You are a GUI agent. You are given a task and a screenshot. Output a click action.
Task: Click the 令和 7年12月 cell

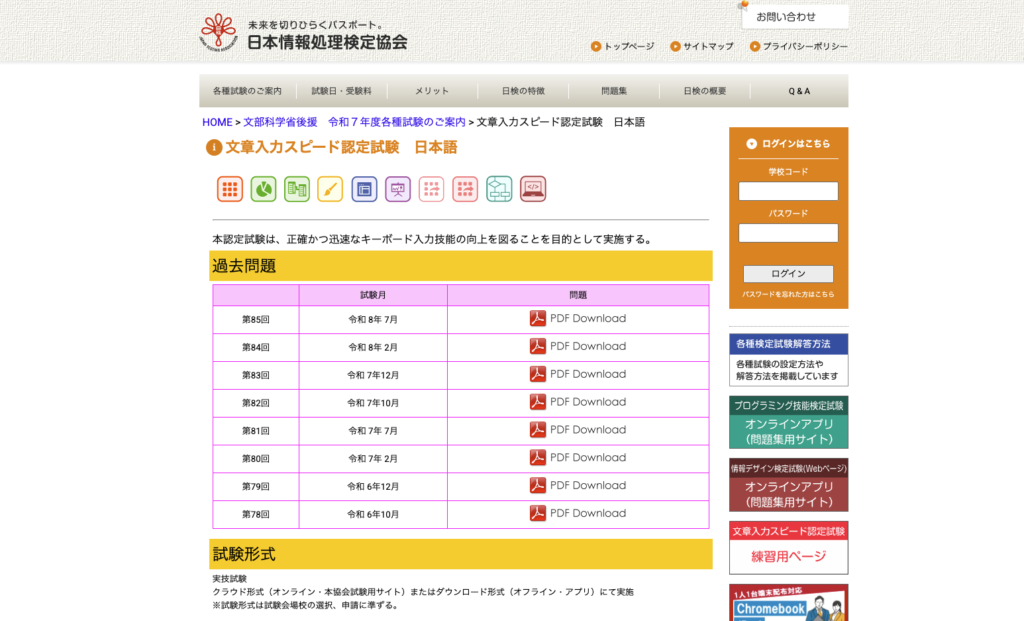tap(373, 375)
